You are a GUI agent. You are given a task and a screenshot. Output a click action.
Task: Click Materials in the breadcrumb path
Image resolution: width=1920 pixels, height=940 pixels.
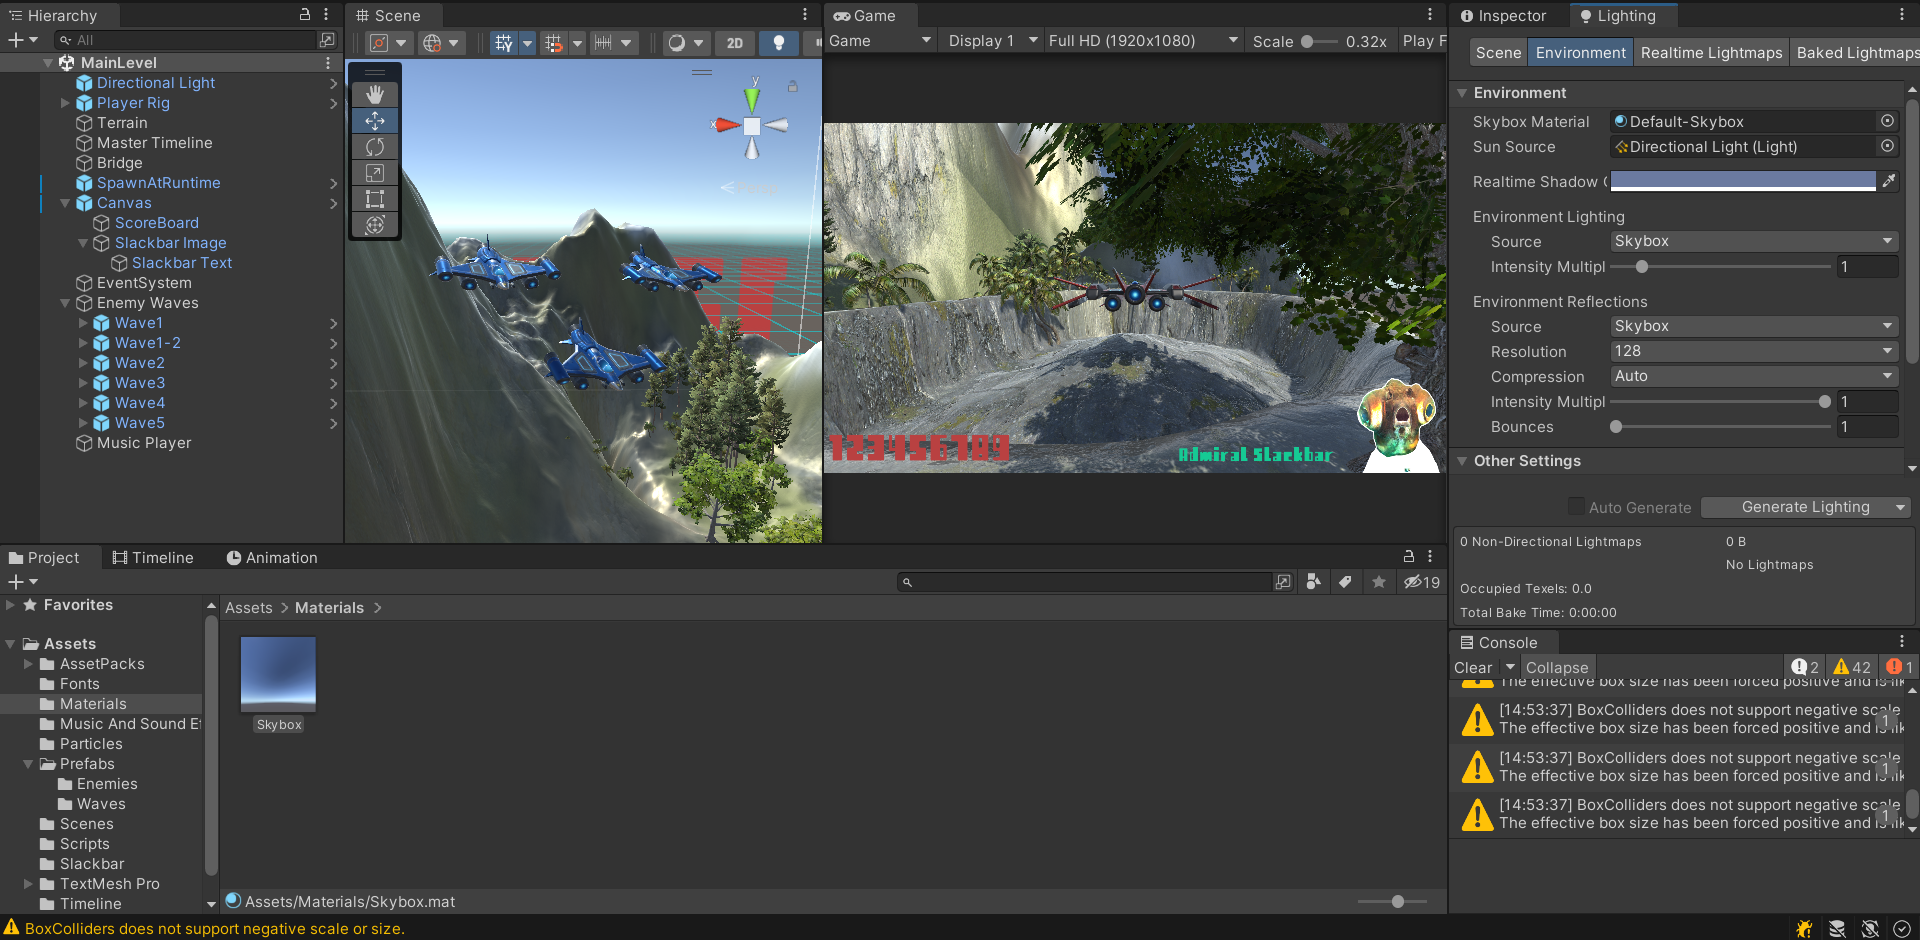tap(329, 608)
